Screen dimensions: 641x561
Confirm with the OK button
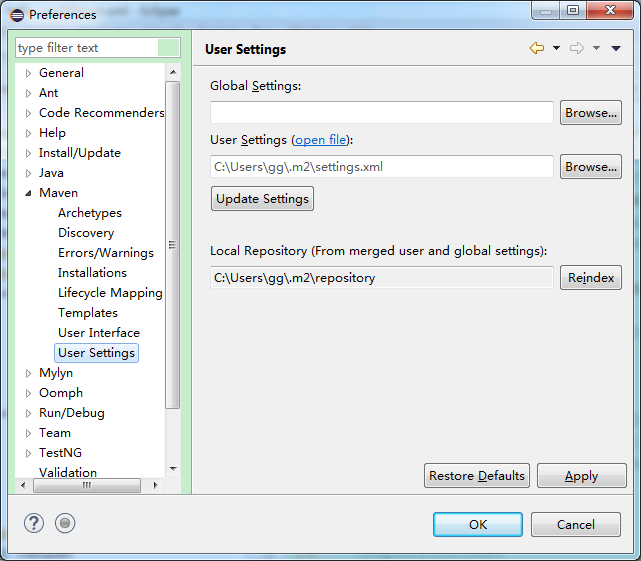pyautogui.click(x=478, y=524)
